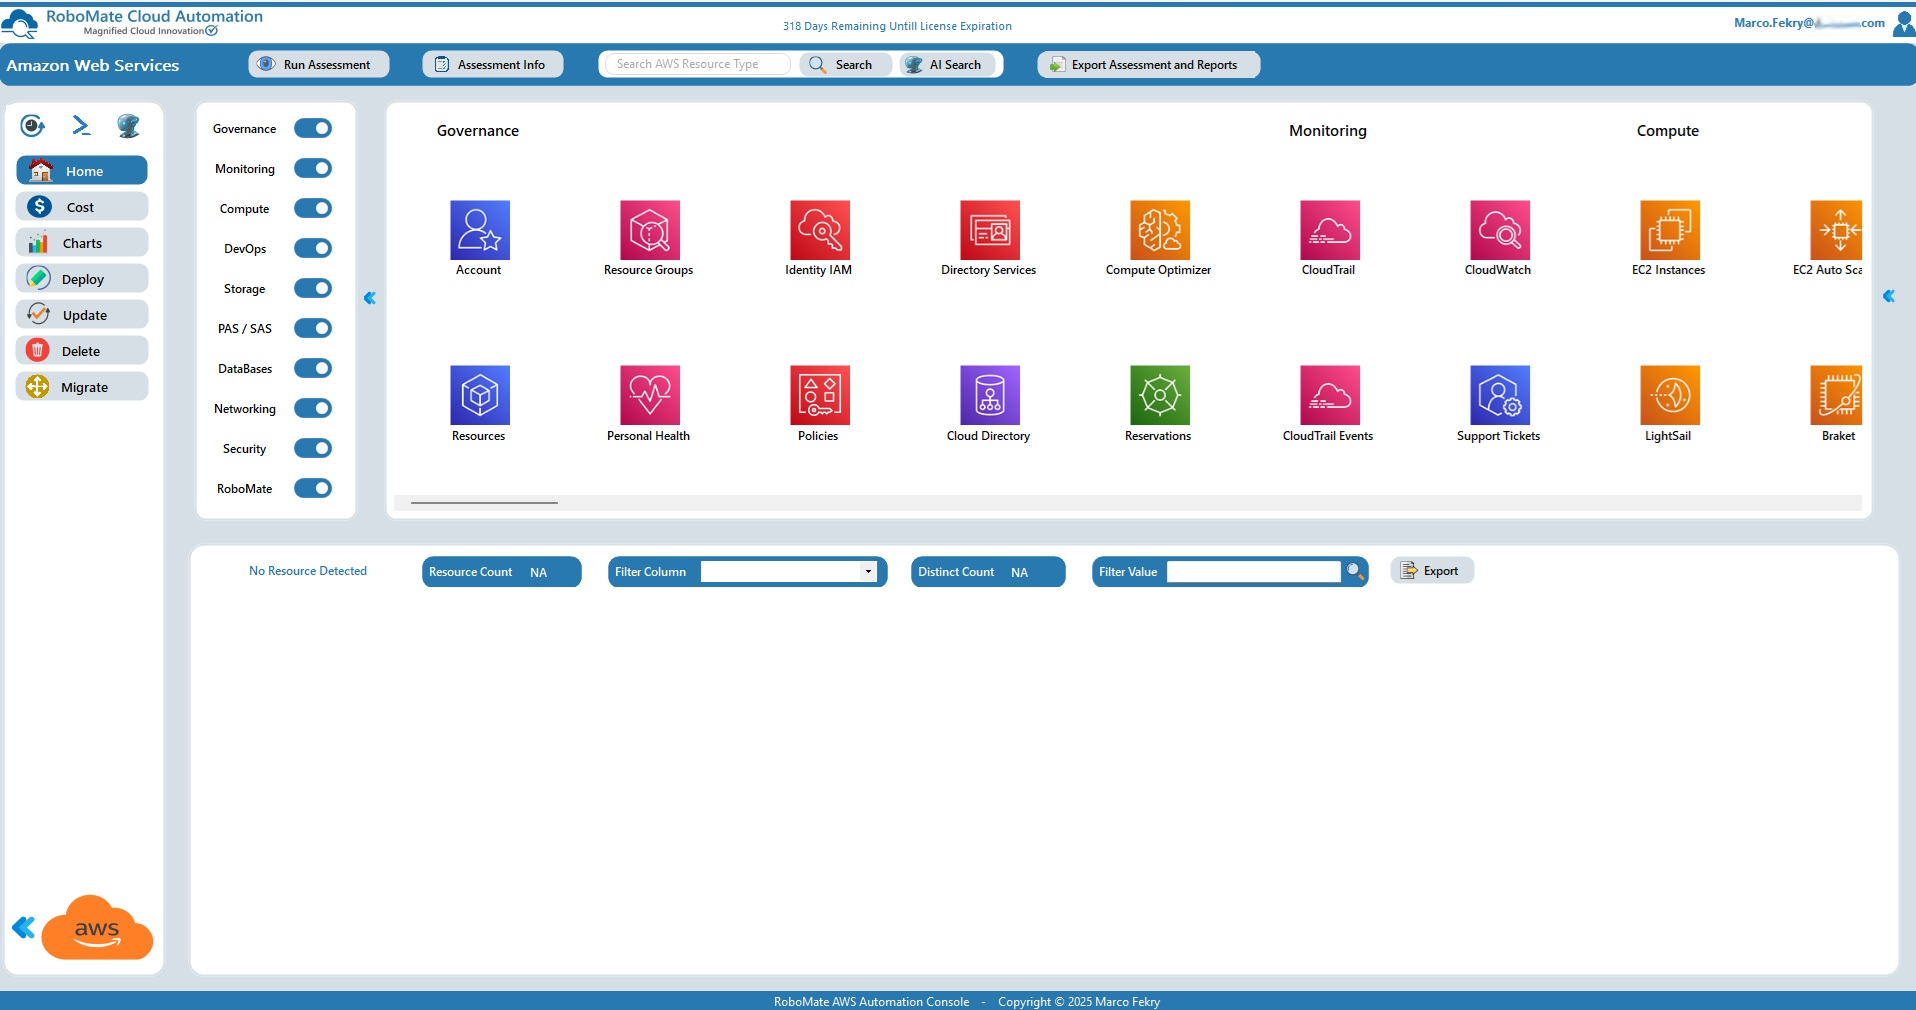This screenshot has height=1010, width=1916.
Task: Toggle the Monitoring switch
Action: [x=313, y=168]
